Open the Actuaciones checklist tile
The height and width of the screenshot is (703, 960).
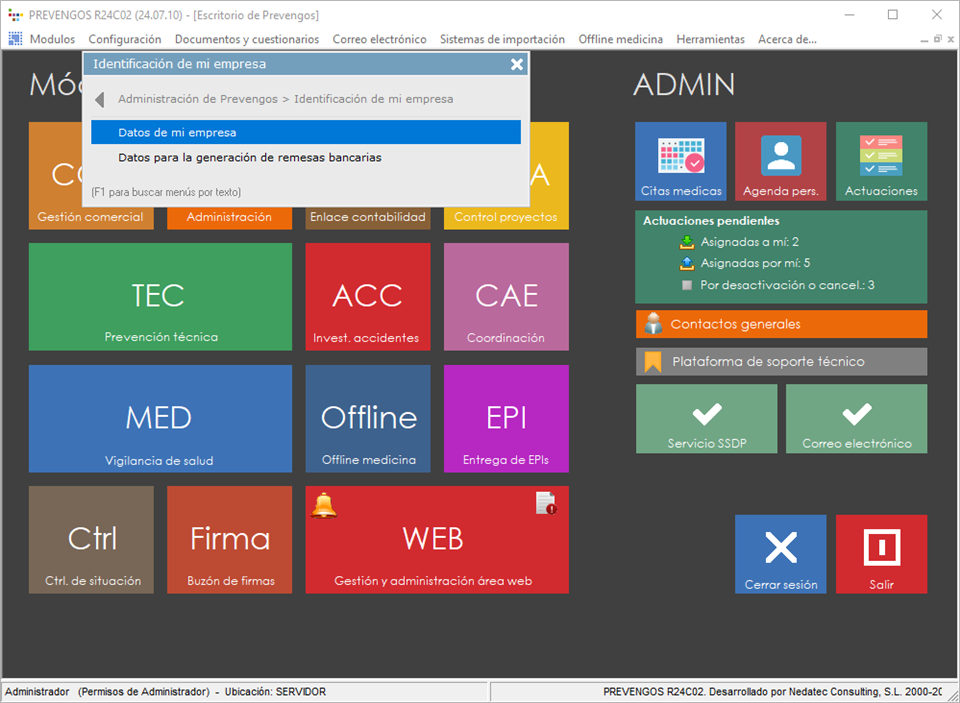(x=881, y=161)
